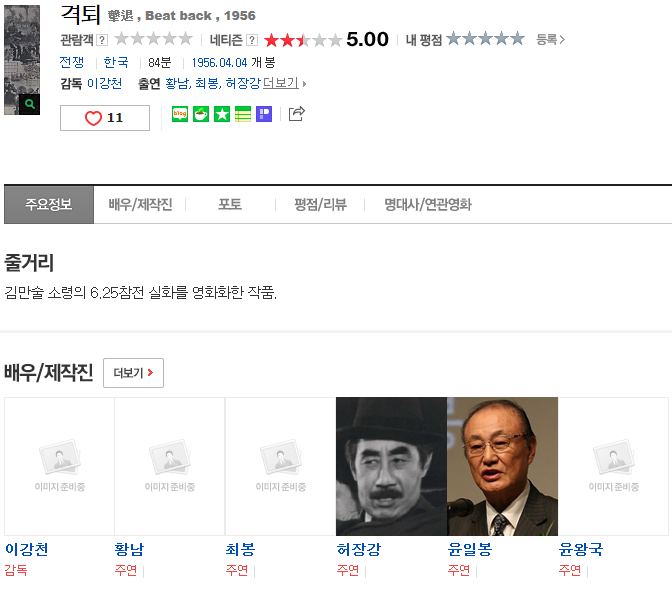
Task: Open the 등록 rating submit arrow
Action: click(x=550, y=39)
